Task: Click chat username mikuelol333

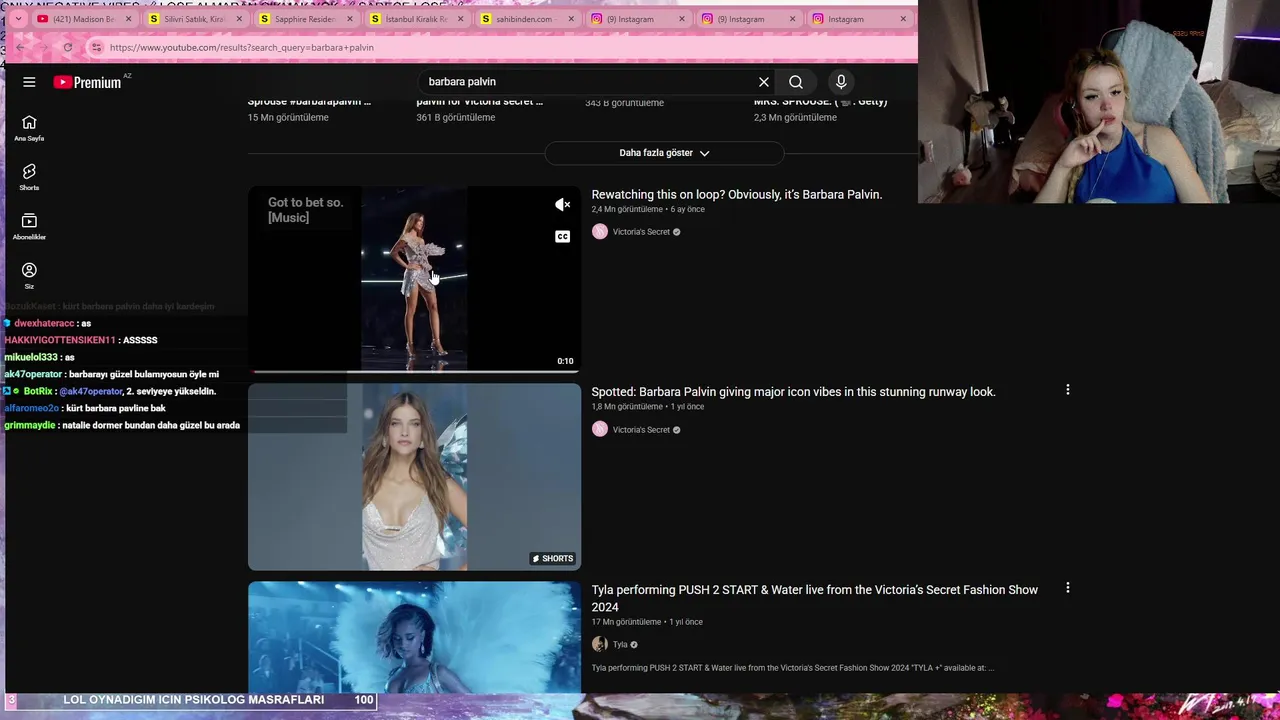Action: [31, 357]
